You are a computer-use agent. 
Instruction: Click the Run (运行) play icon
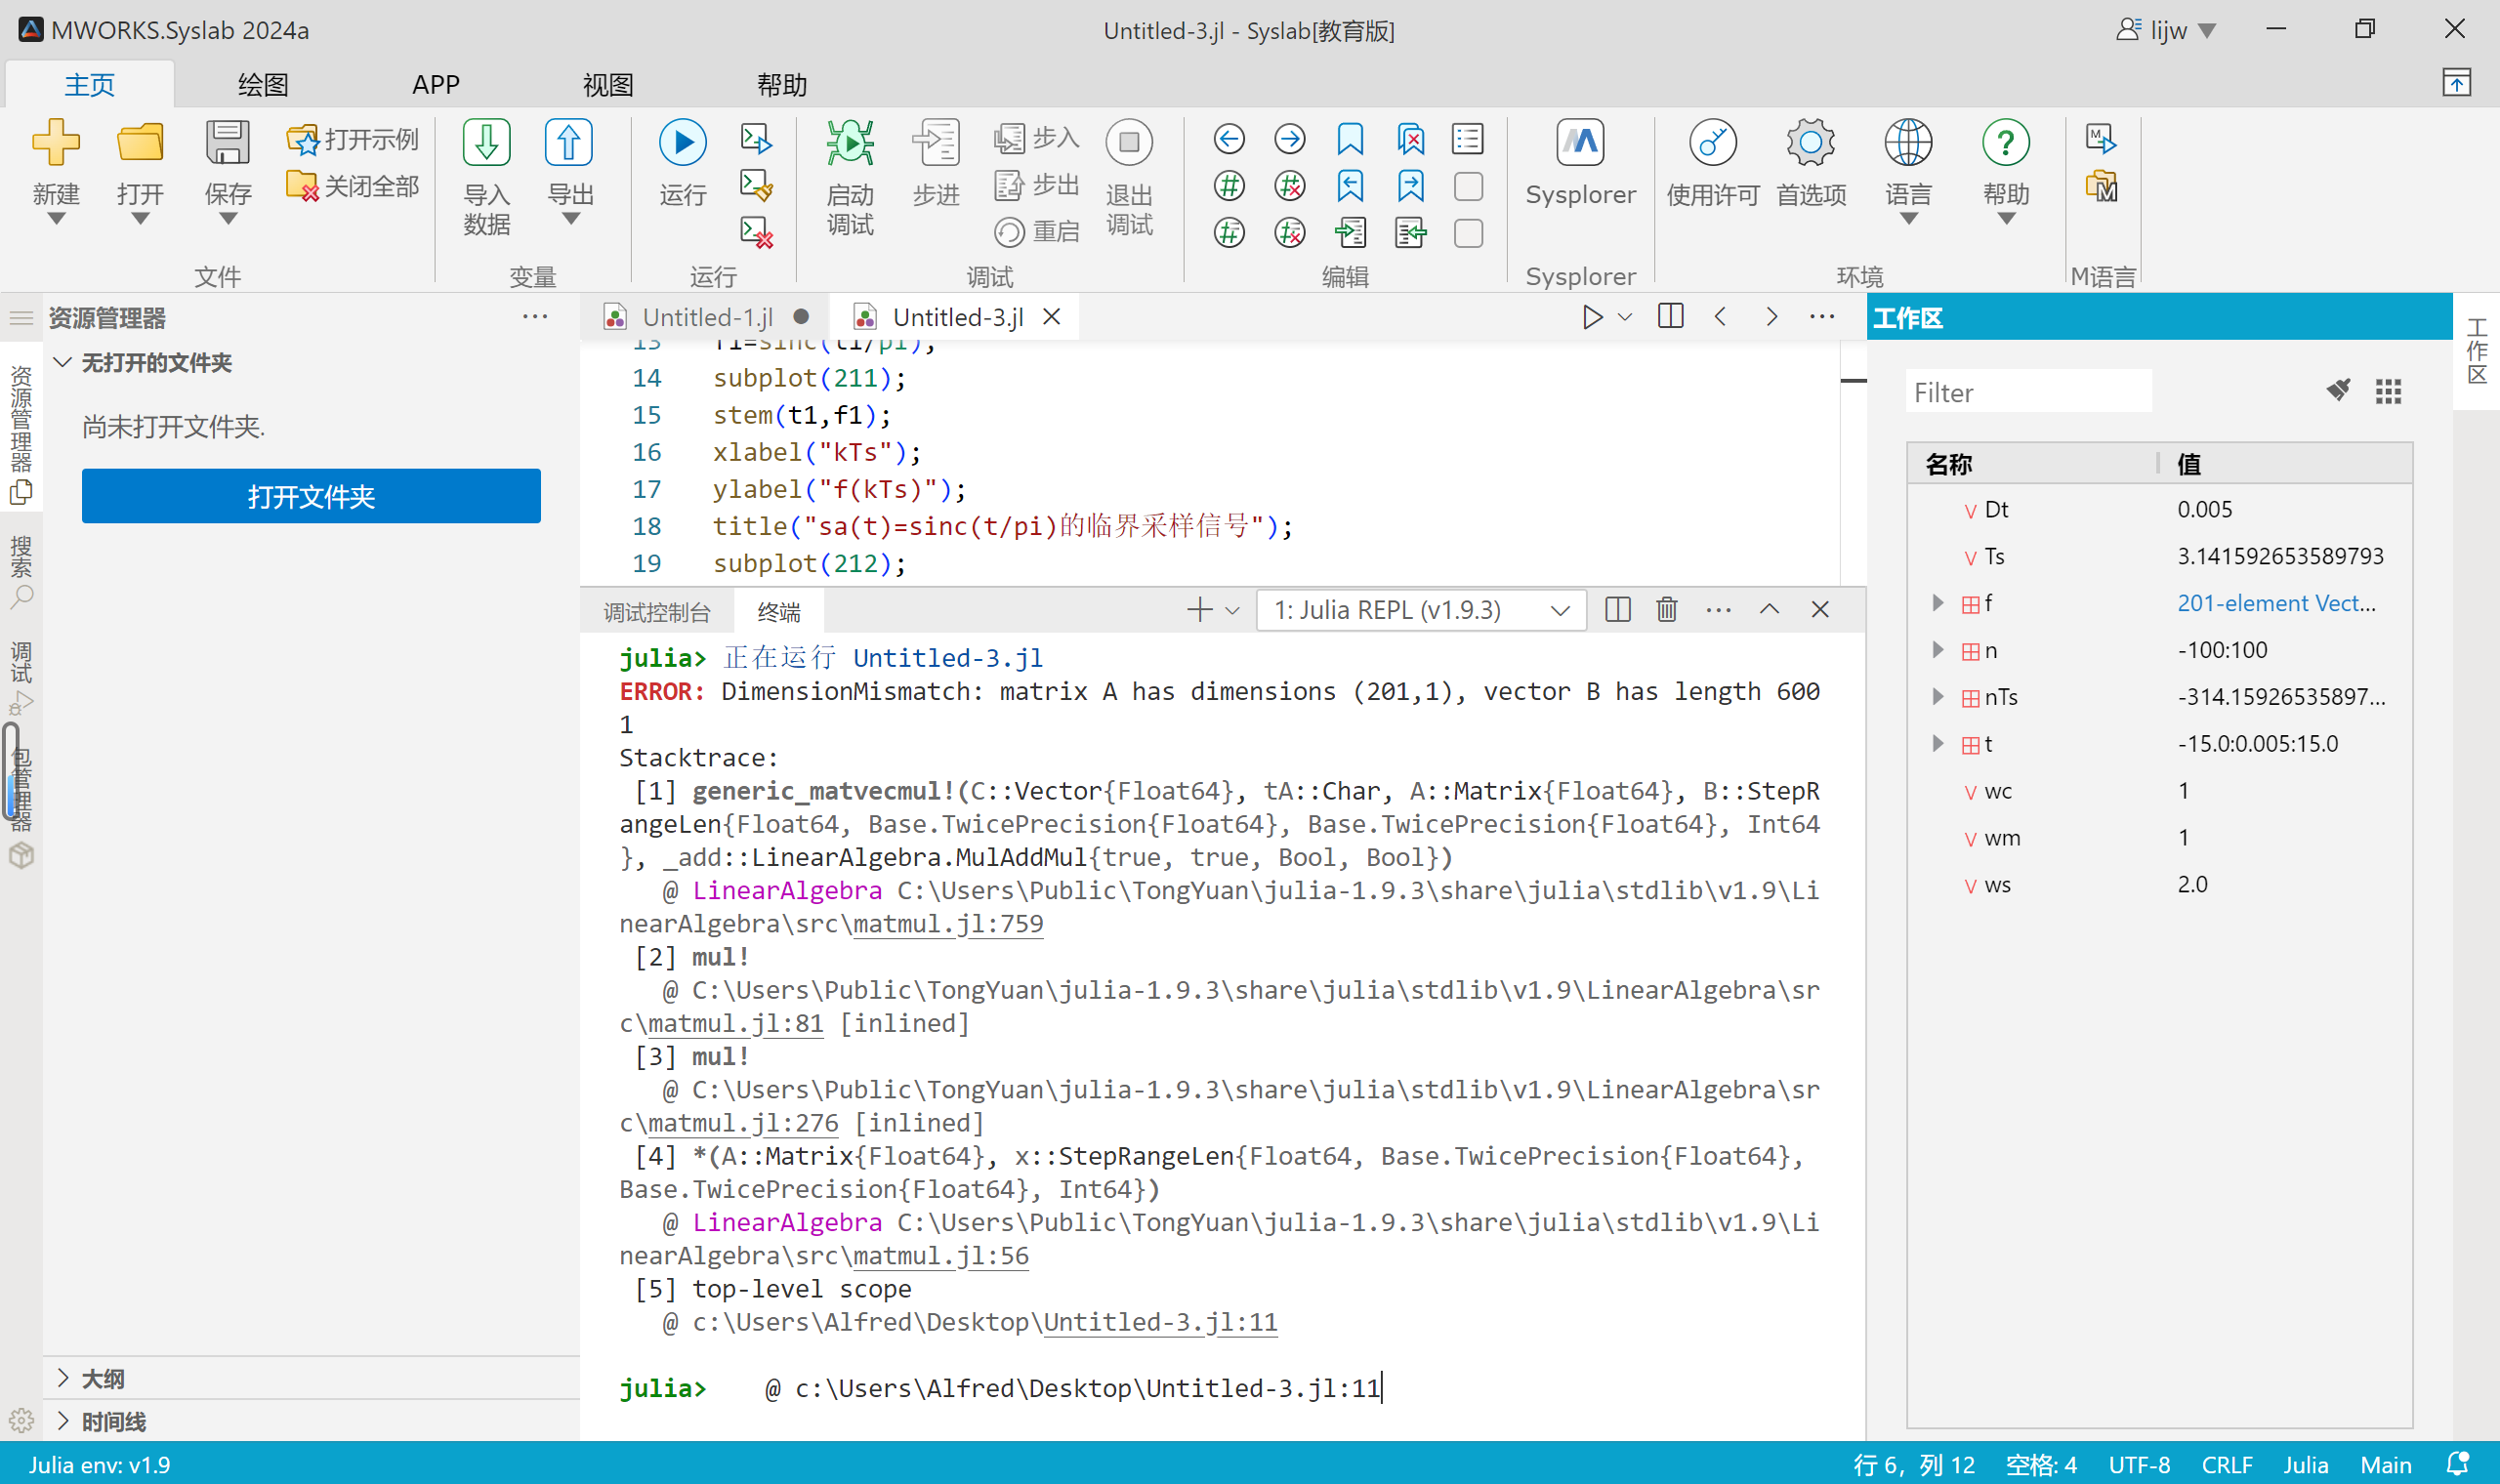[x=683, y=142]
